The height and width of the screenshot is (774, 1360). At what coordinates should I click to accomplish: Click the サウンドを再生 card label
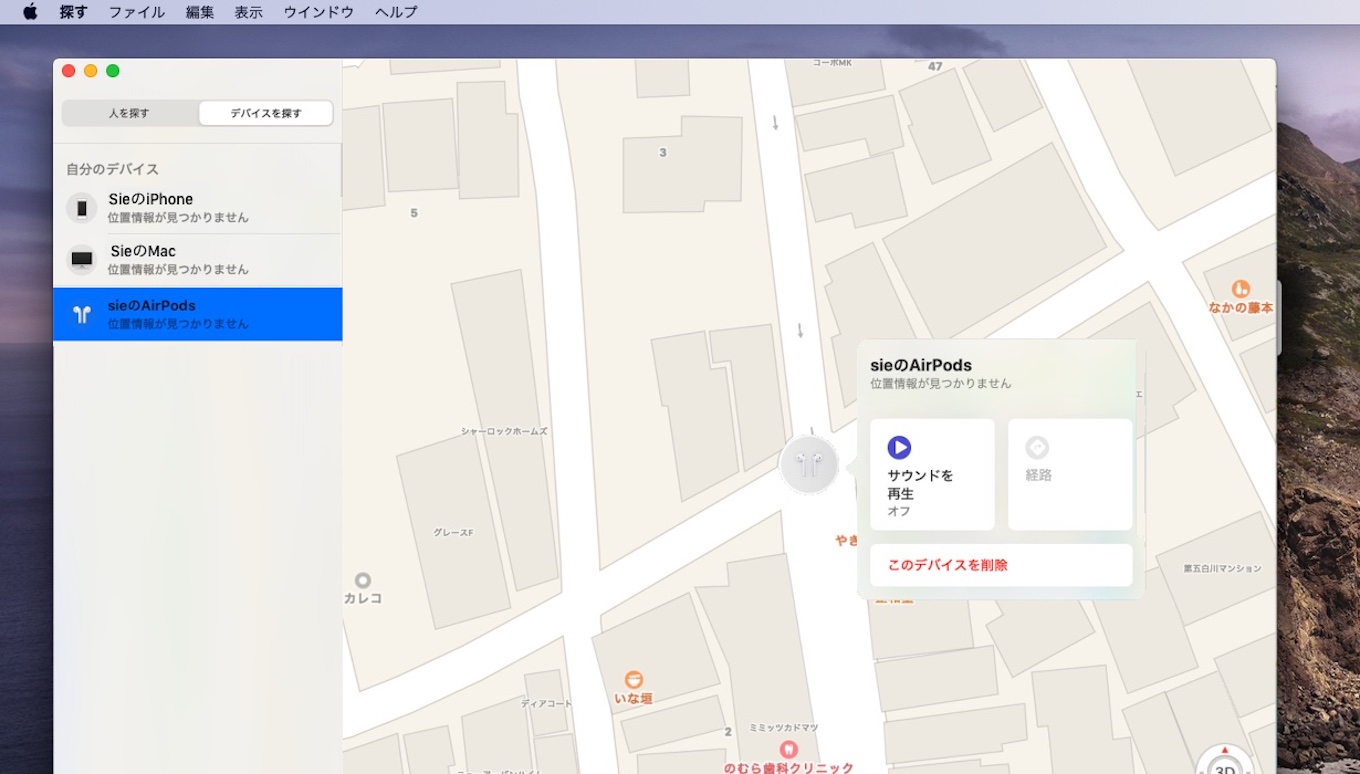tap(920, 484)
